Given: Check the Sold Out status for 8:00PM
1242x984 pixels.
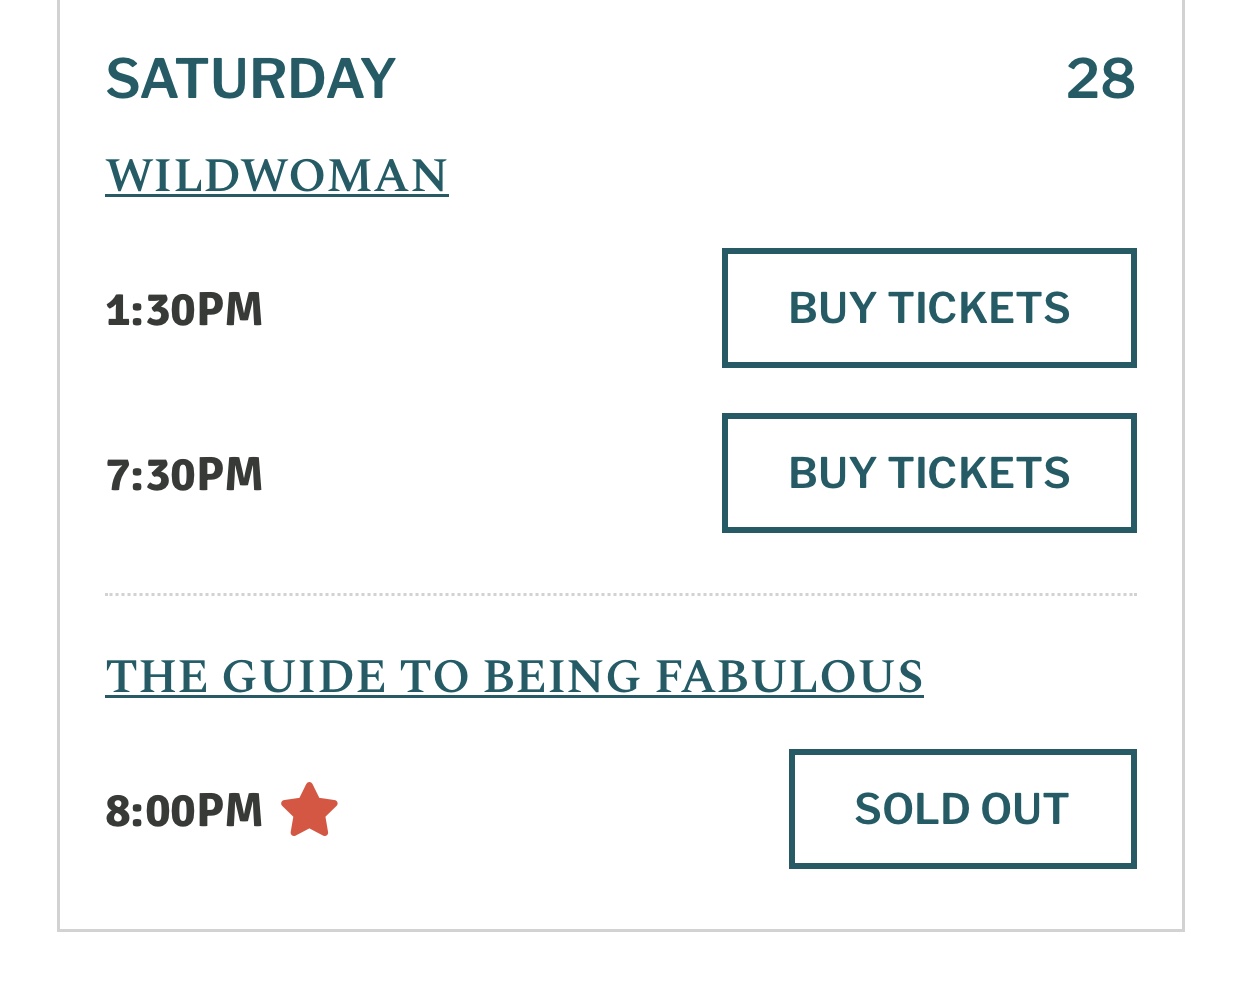Looking at the screenshot, I should (x=962, y=809).
